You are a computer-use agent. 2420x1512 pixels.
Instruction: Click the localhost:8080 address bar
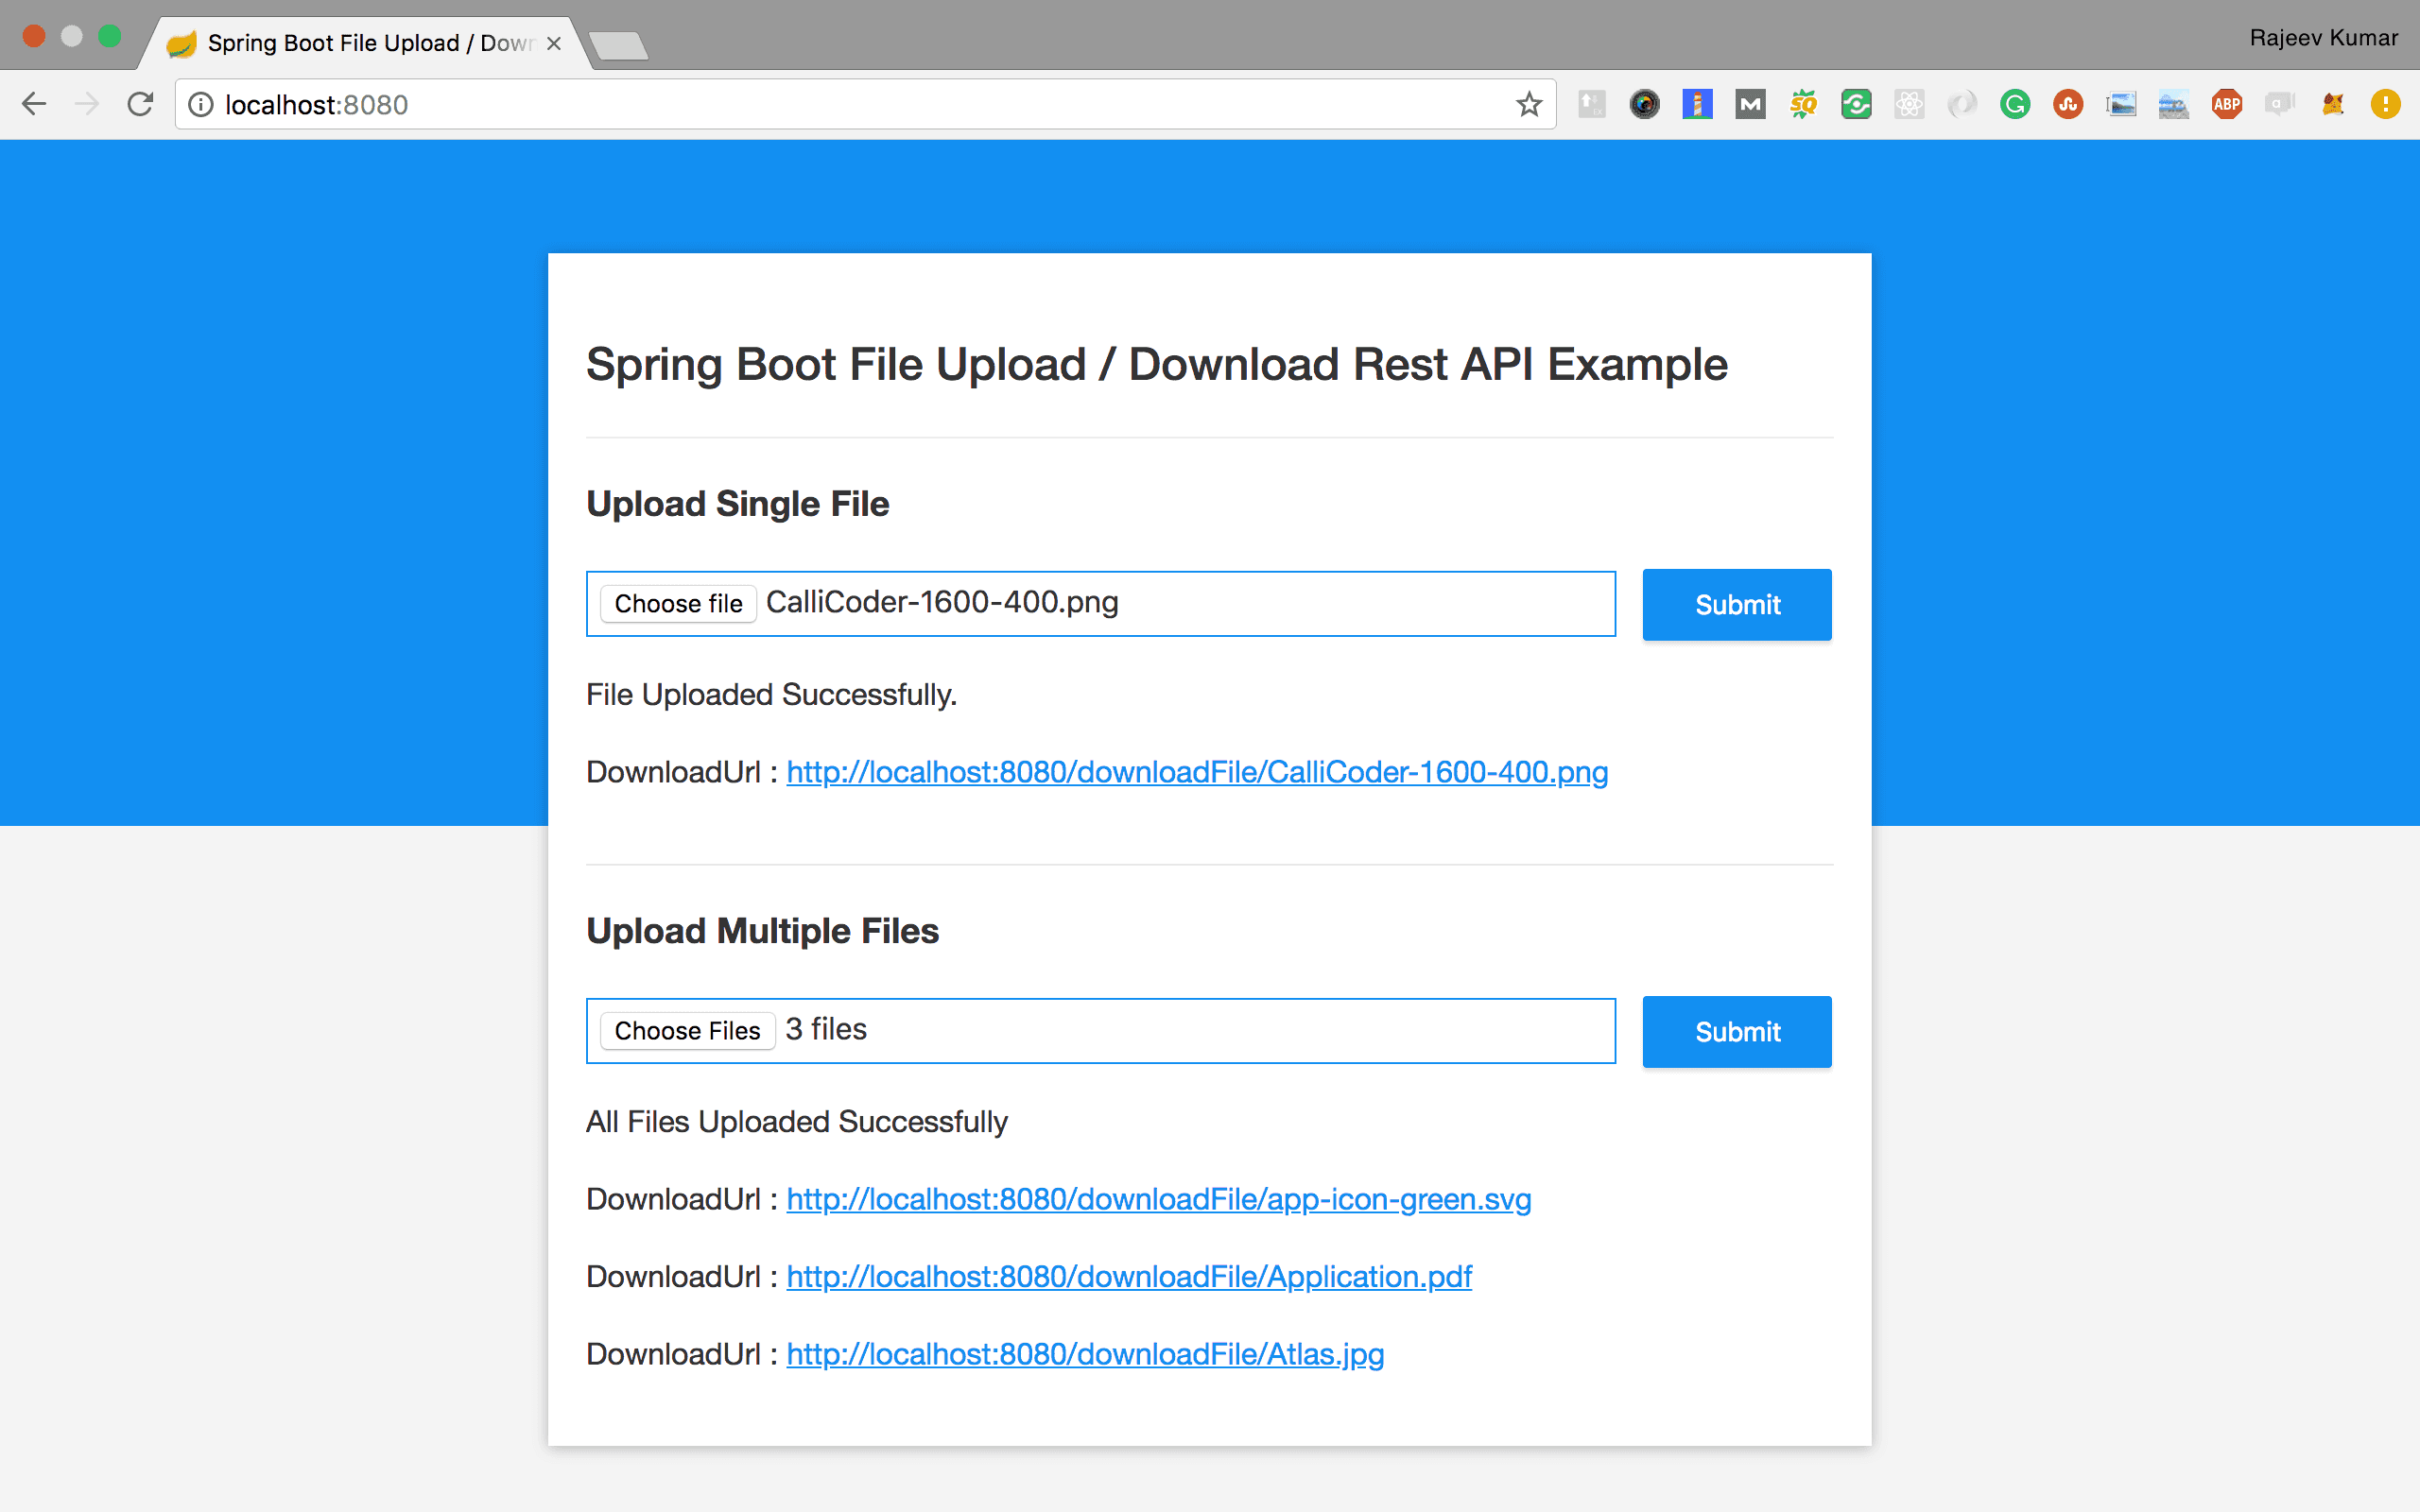coord(856,105)
